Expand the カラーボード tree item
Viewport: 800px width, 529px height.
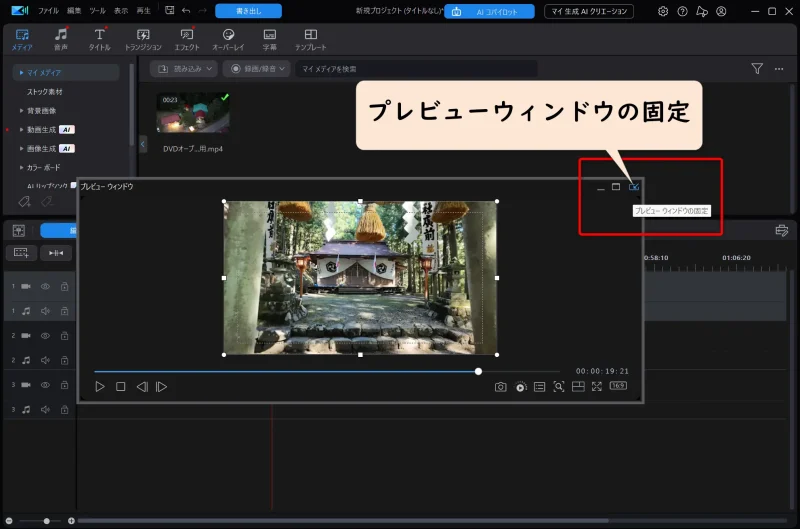[21, 167]
